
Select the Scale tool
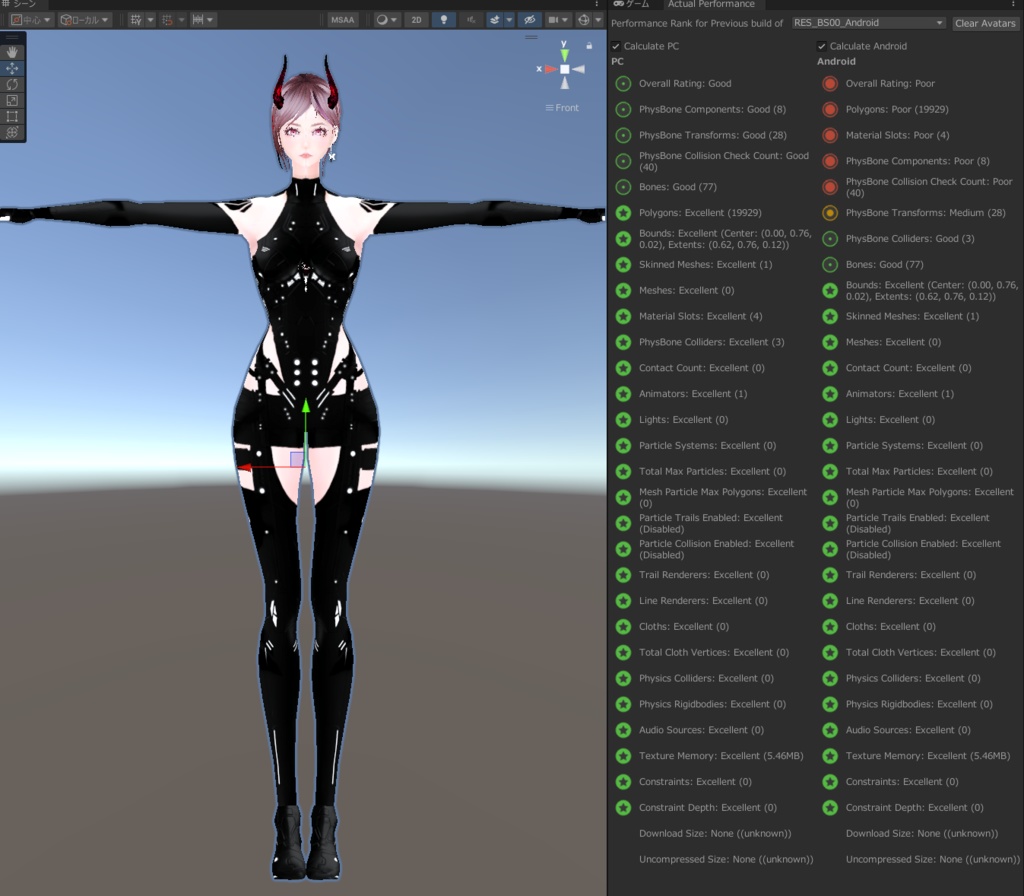tap(12, 100)
